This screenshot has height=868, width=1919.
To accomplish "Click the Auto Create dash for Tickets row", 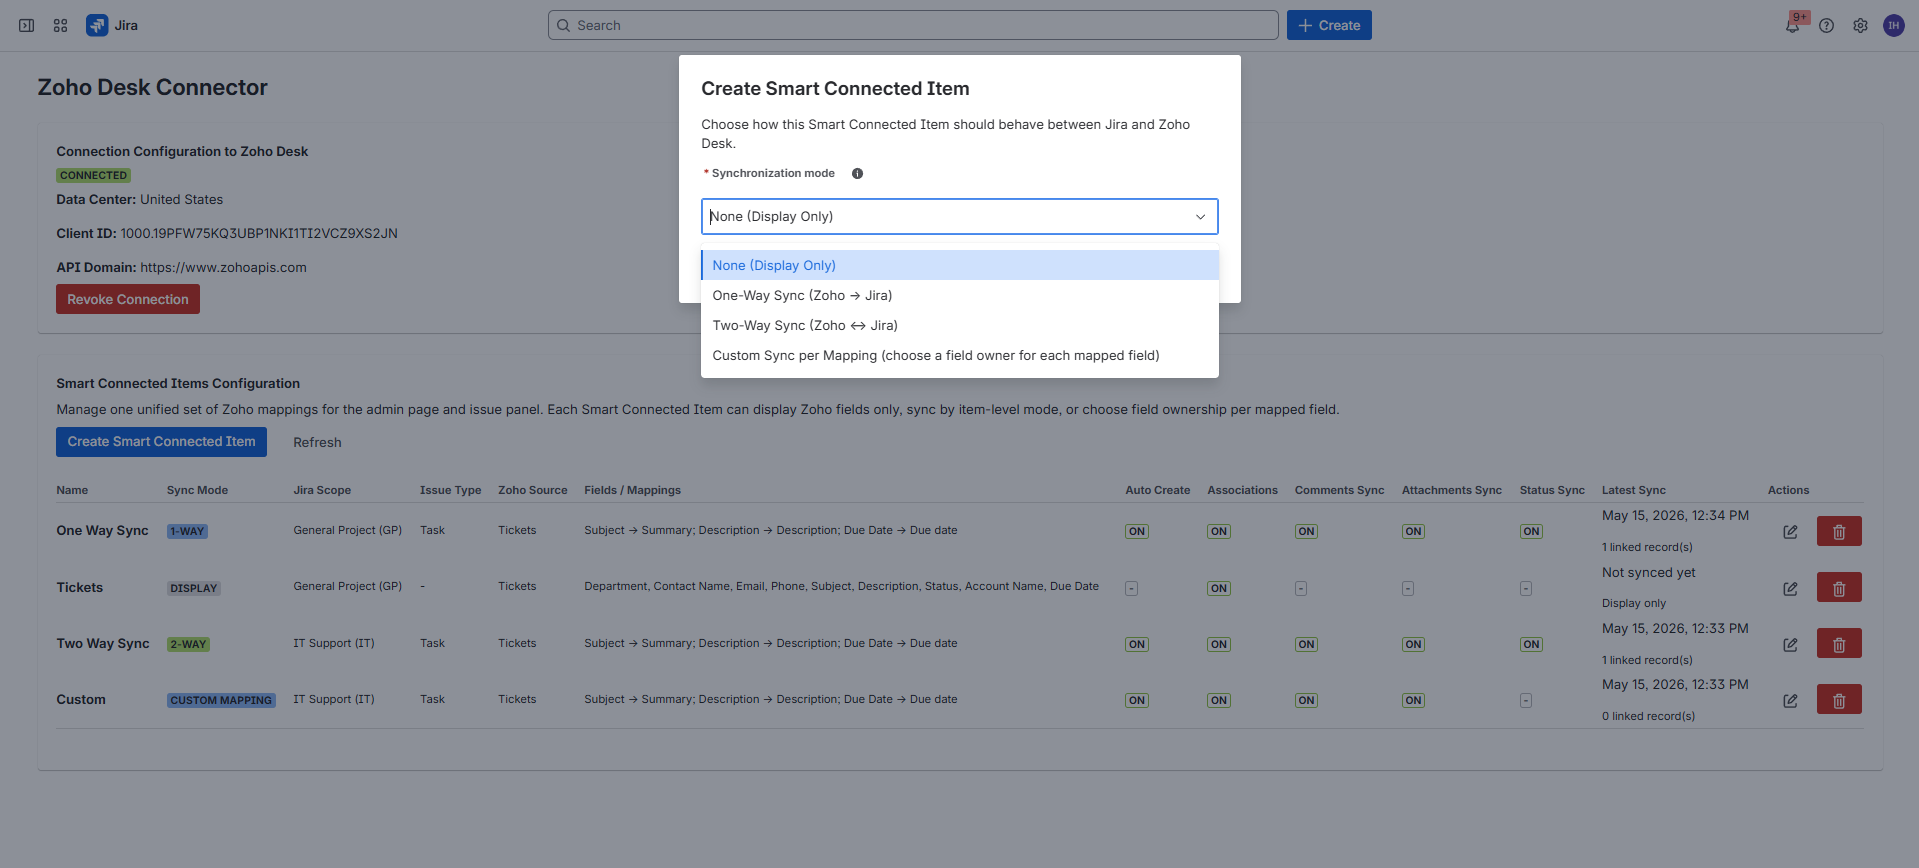I will point(1131,588).
